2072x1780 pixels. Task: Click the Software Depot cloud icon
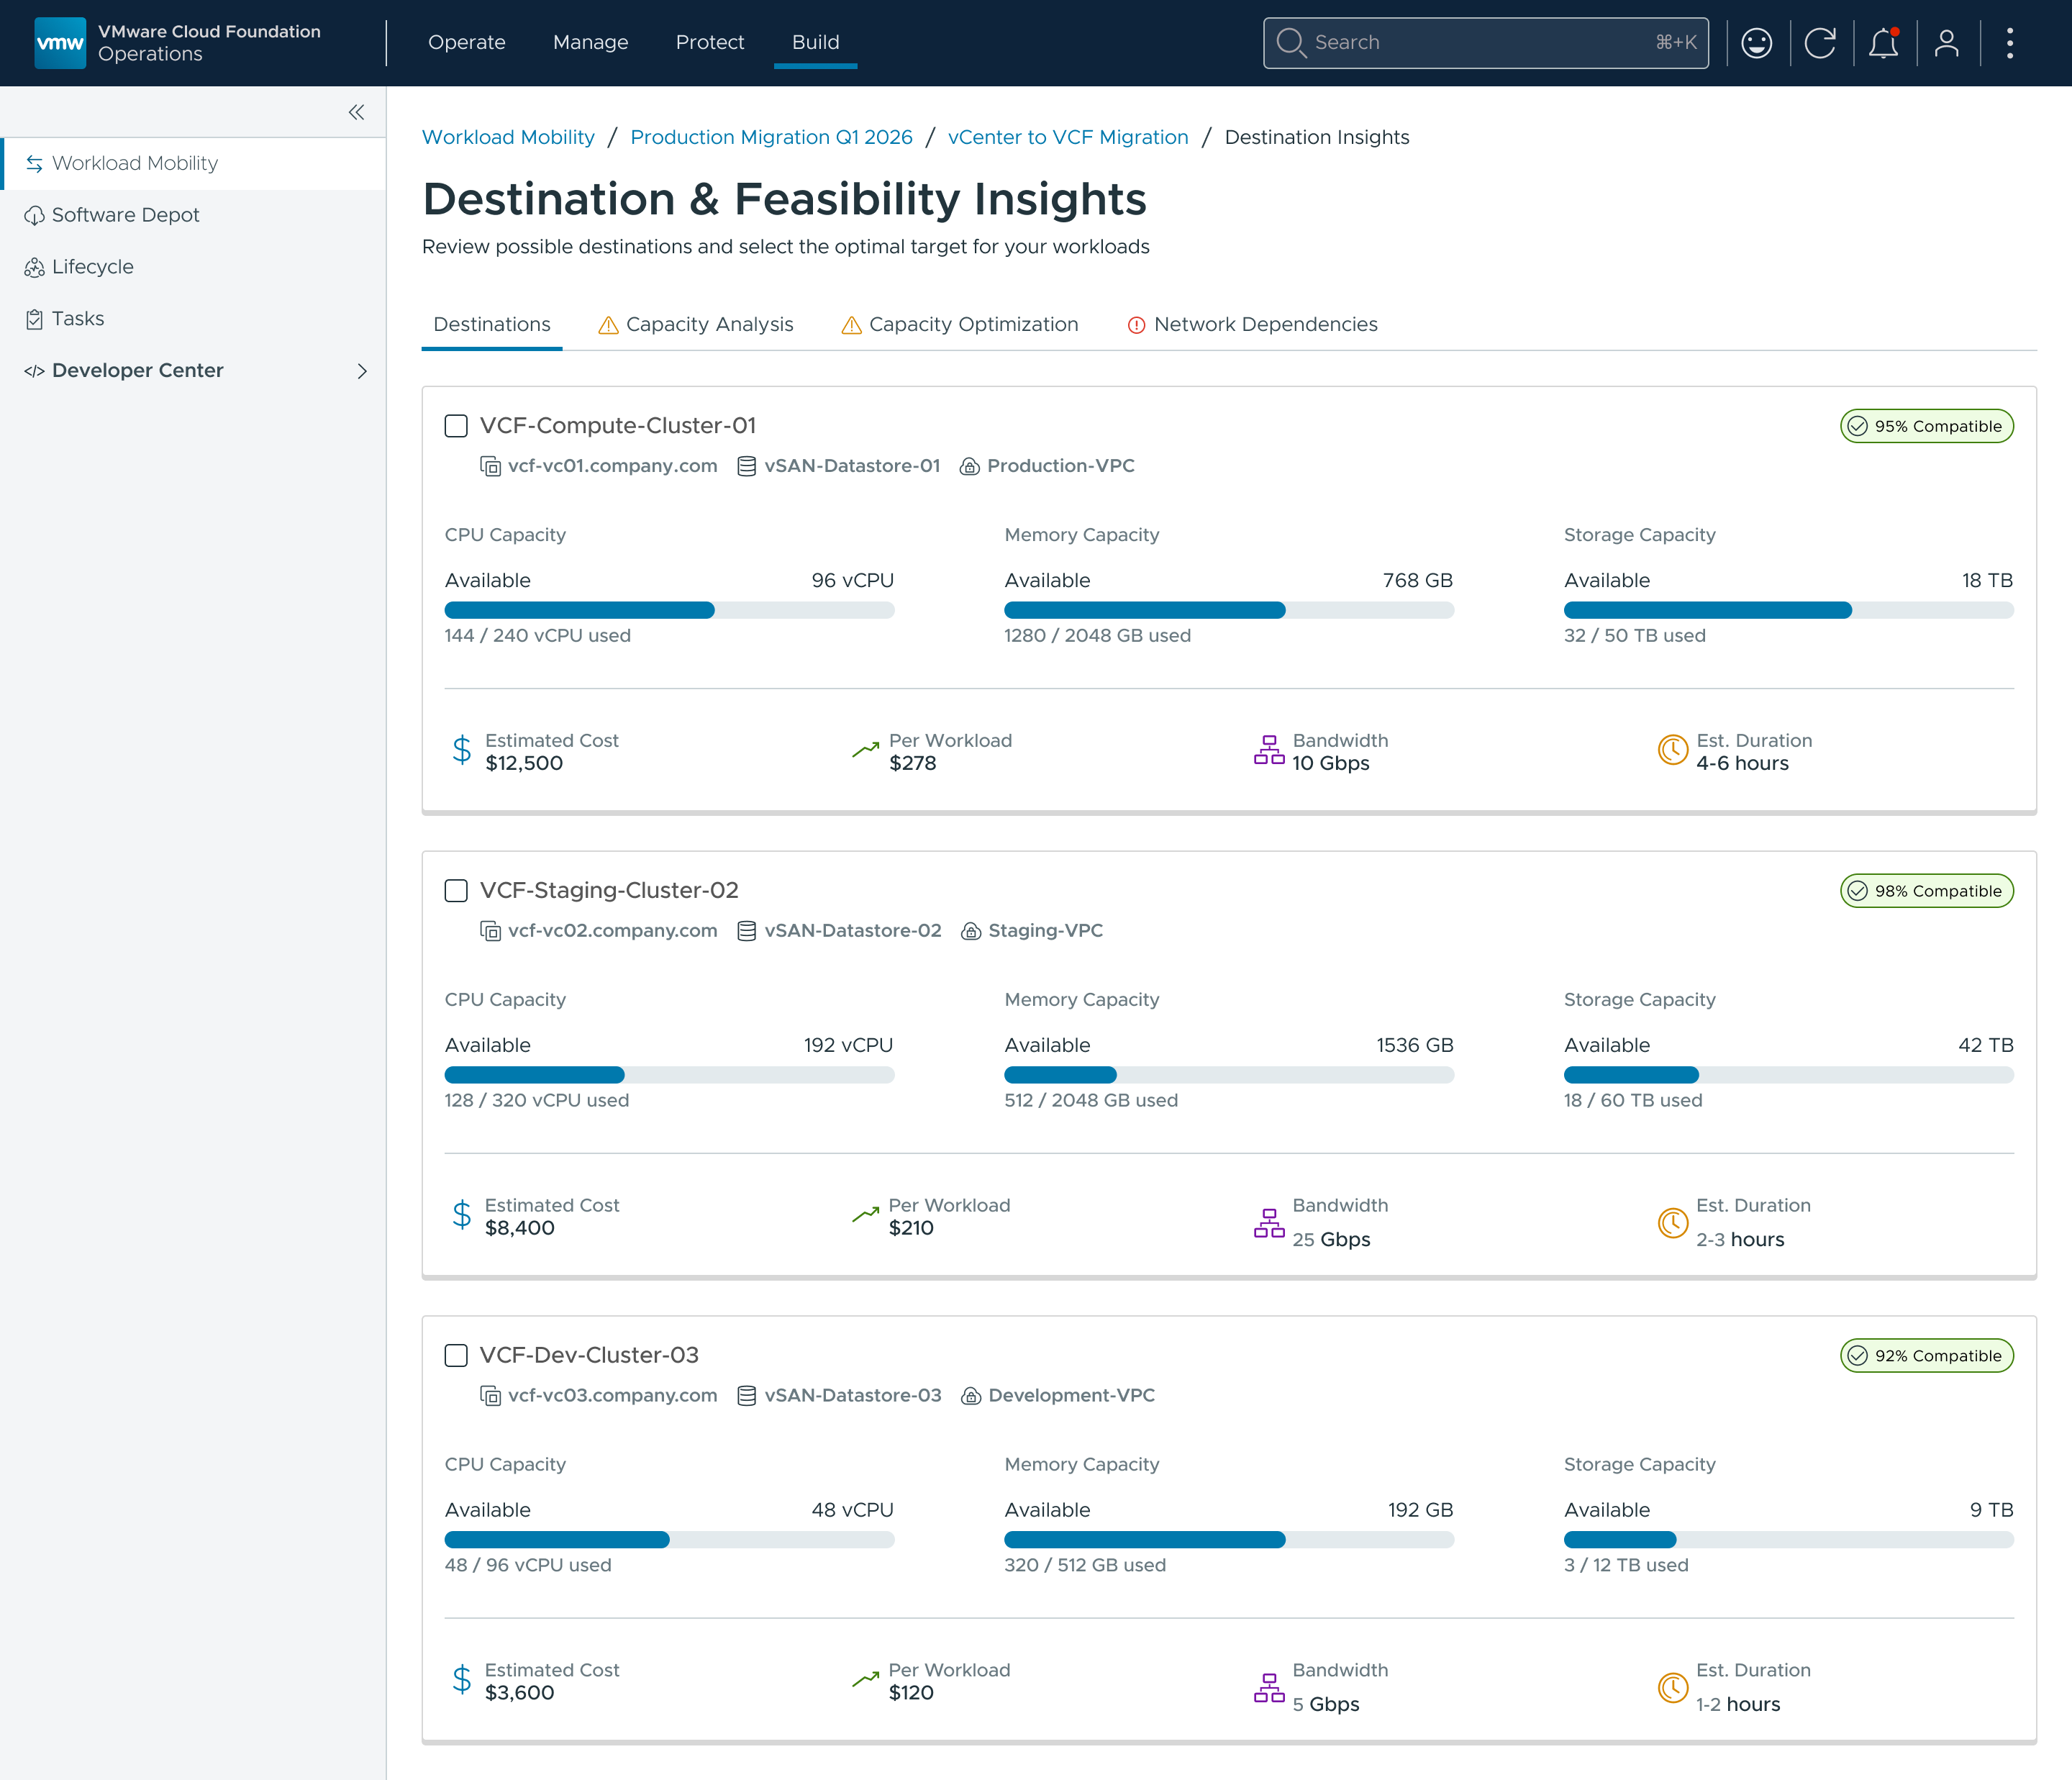pyautogui.click(x=35, y=215)
